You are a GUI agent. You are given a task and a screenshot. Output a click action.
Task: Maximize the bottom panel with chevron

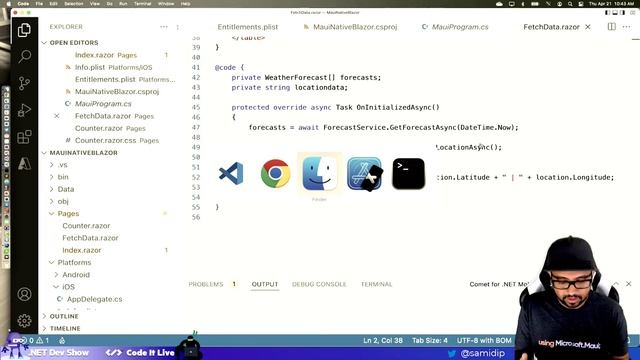click(x=616, y=284)
